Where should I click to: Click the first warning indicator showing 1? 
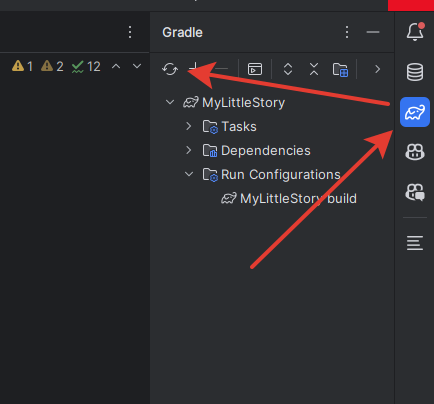pyautogui.click(x=22, y=66)
